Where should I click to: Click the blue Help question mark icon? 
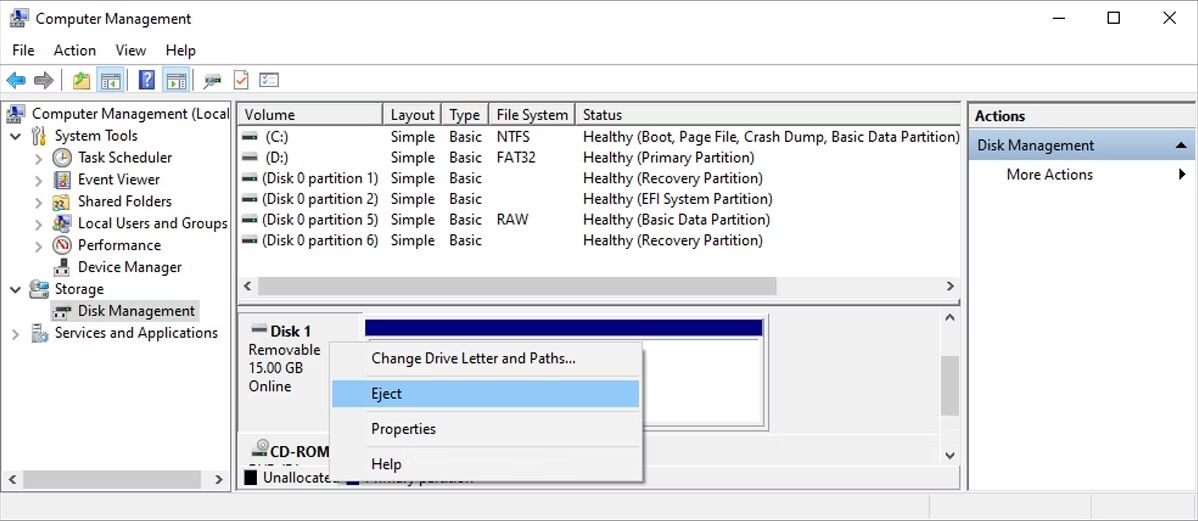click(x=147, y=79)
